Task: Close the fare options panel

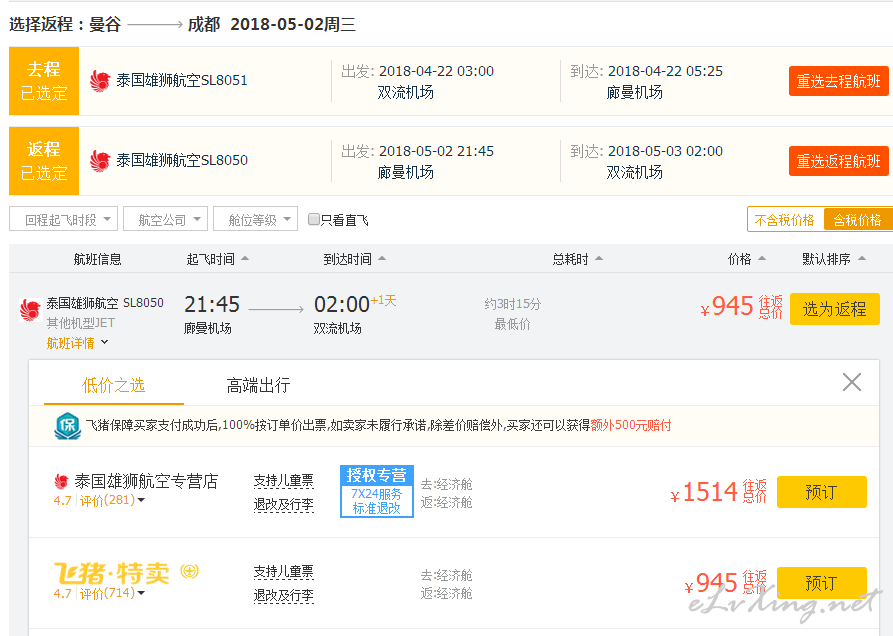Action: [x=851, y=382]
